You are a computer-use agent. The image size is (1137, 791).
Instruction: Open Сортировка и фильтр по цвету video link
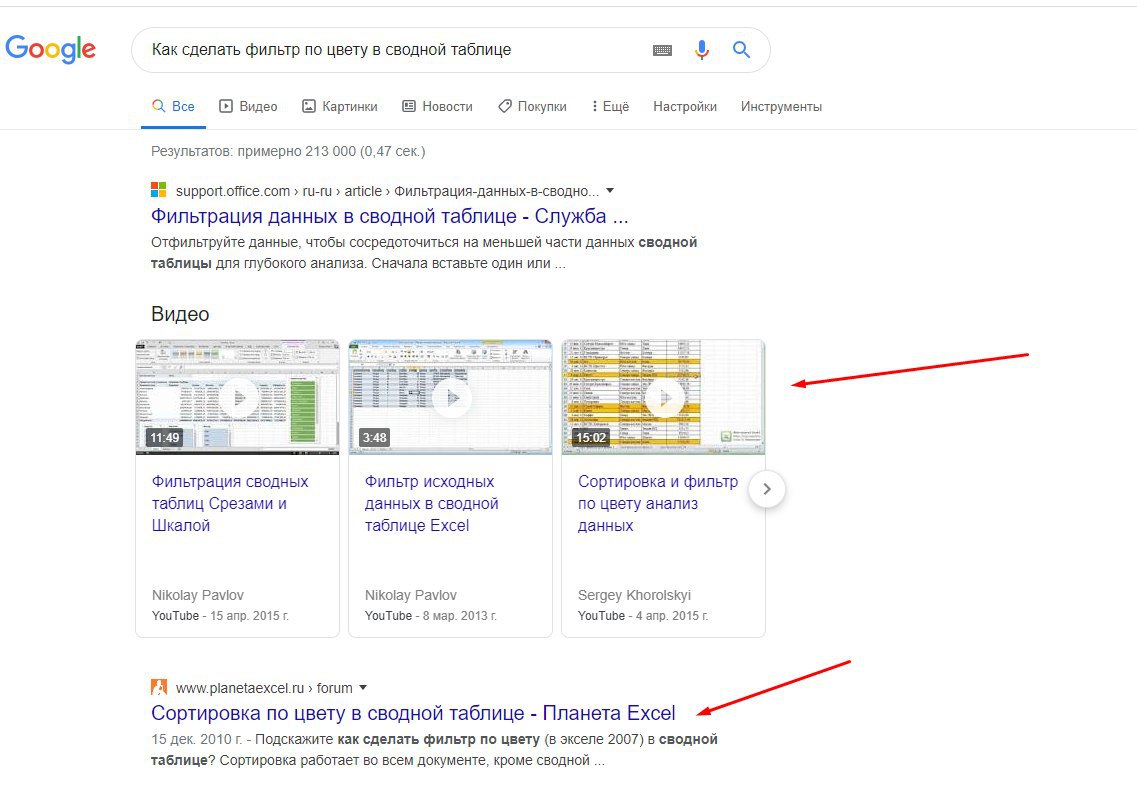(x=658, y=503)
